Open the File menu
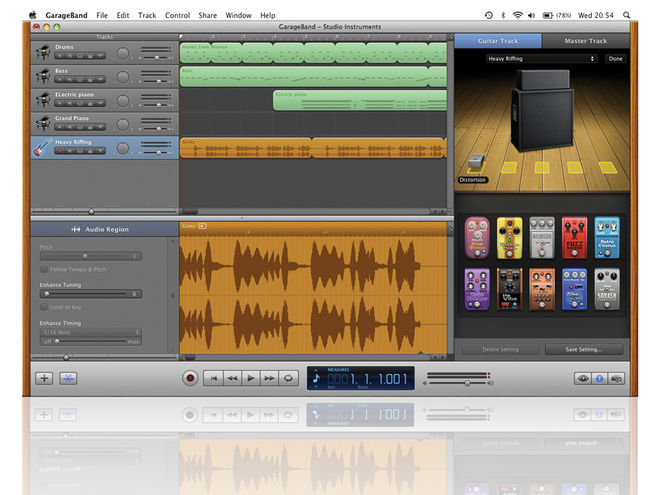 (x=102, y=15)
